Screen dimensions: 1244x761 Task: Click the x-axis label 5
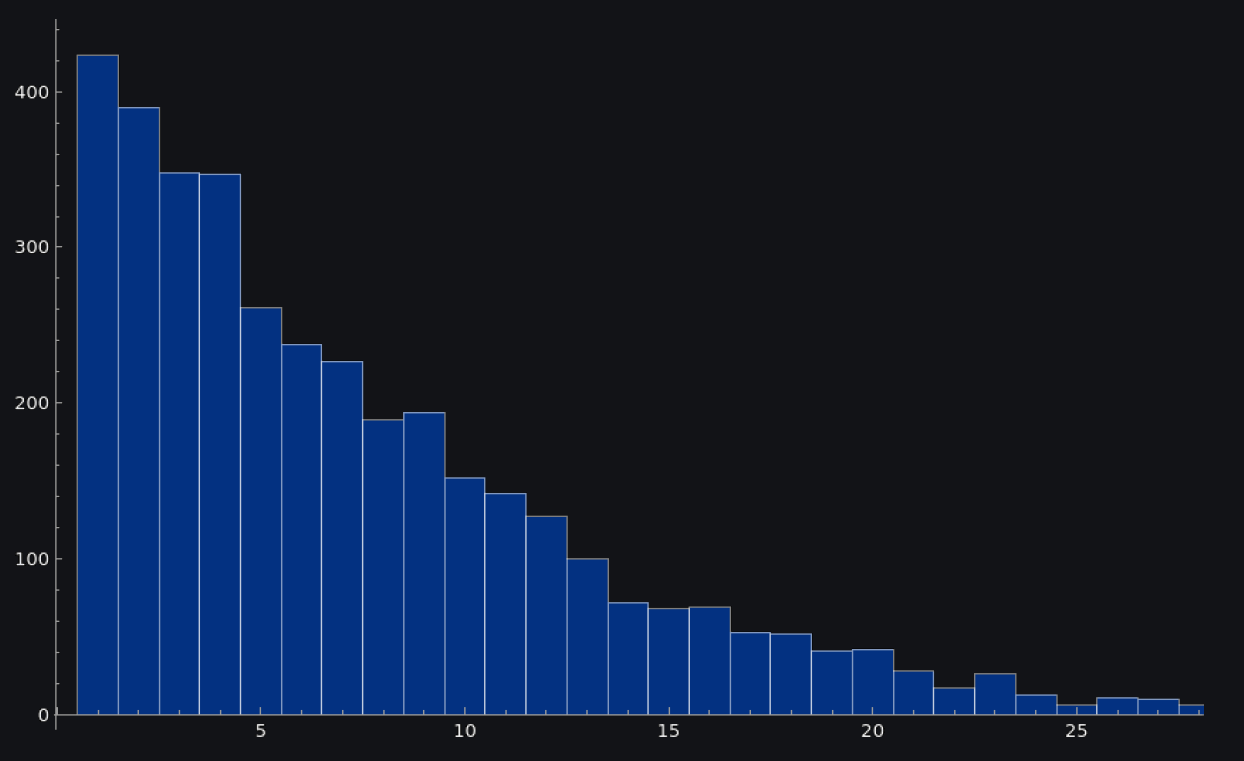coord(261,732)
